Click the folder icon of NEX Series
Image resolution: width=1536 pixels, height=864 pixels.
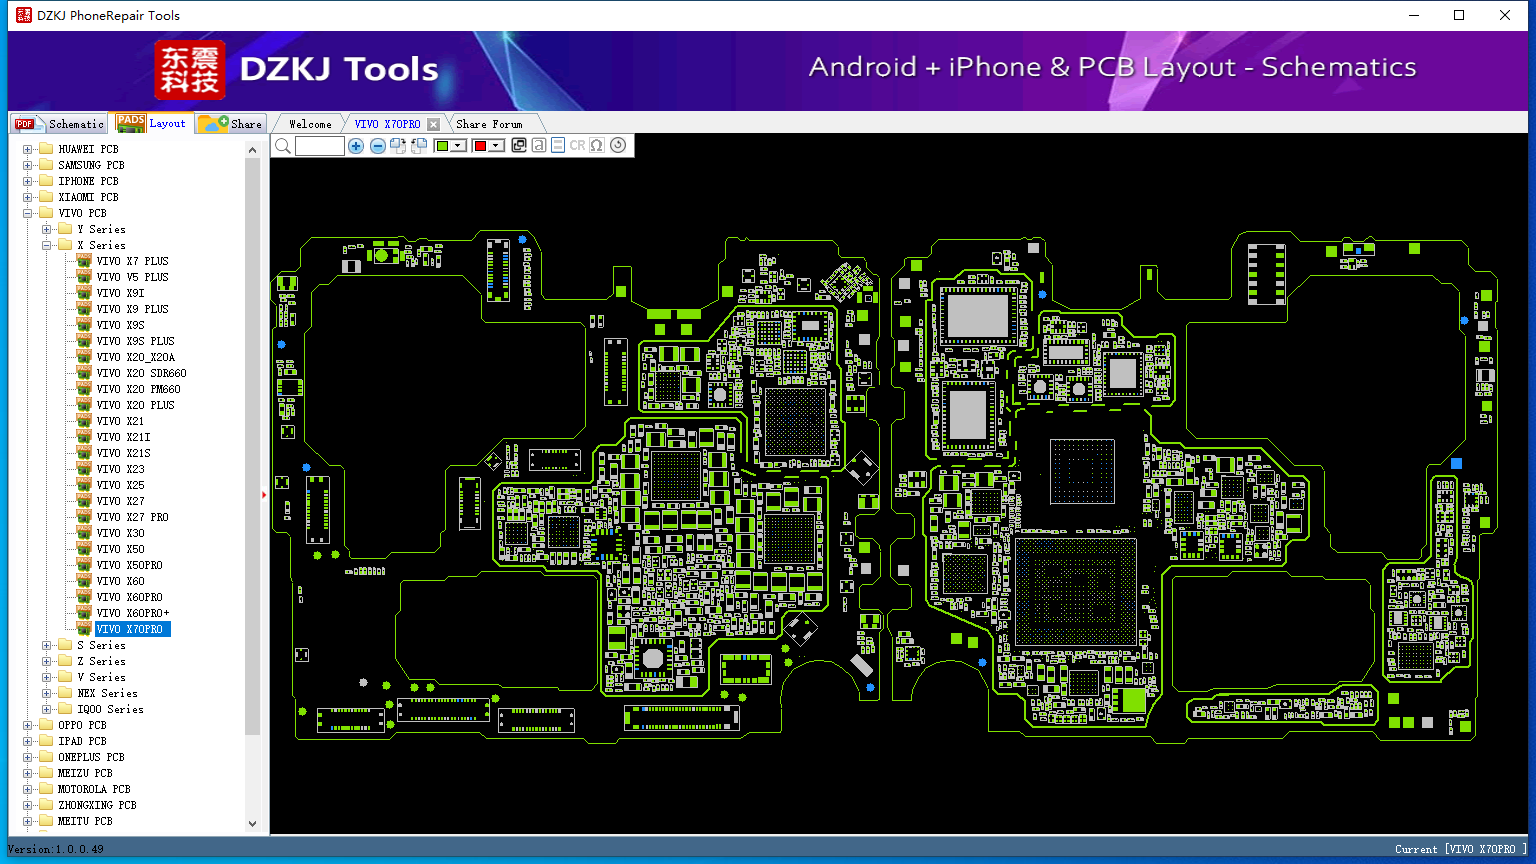(x=65, y=693)
